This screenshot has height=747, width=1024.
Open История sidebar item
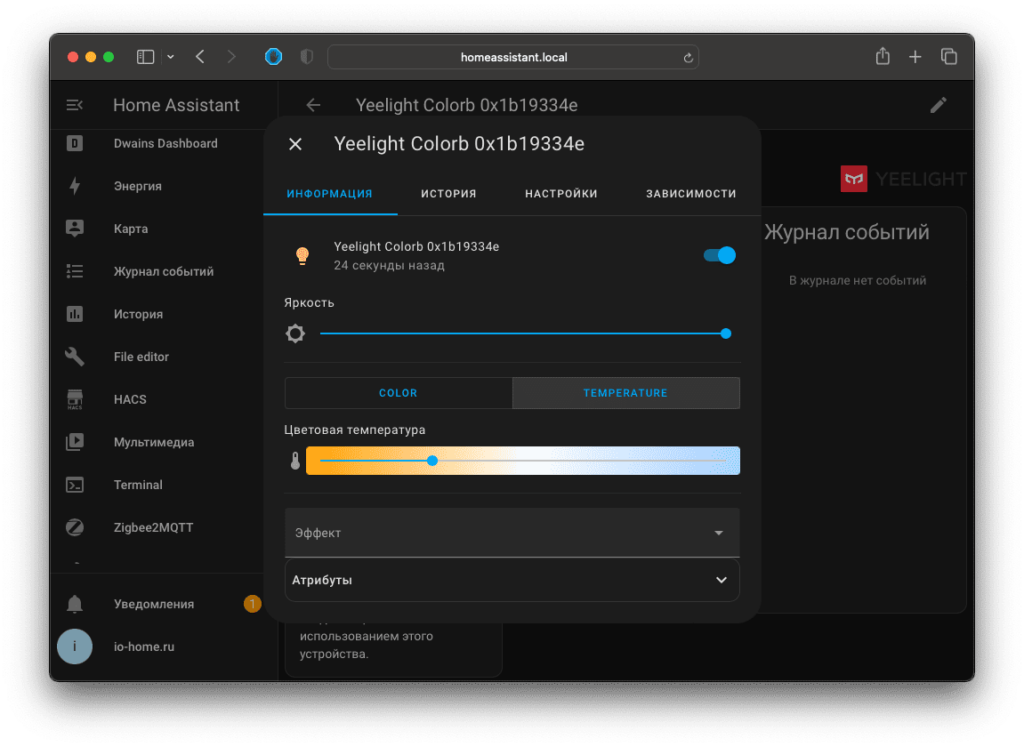(x=138, y=314)
